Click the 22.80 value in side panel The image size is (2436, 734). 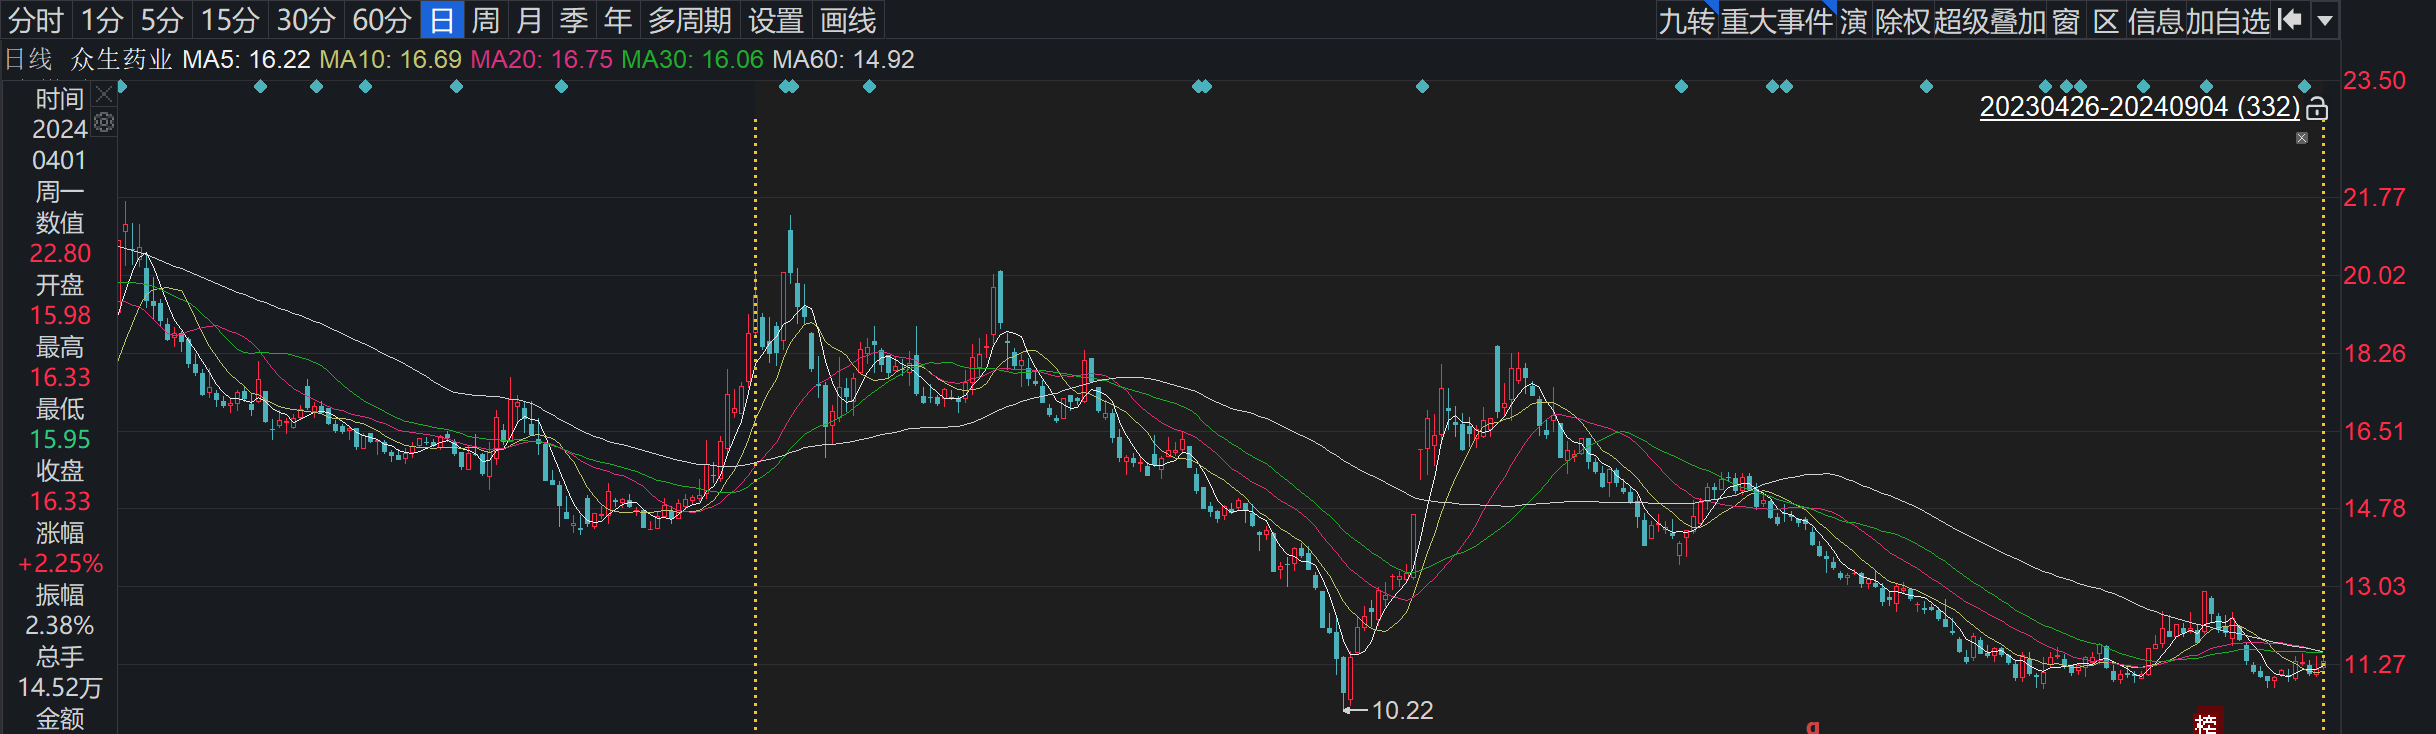60,253
